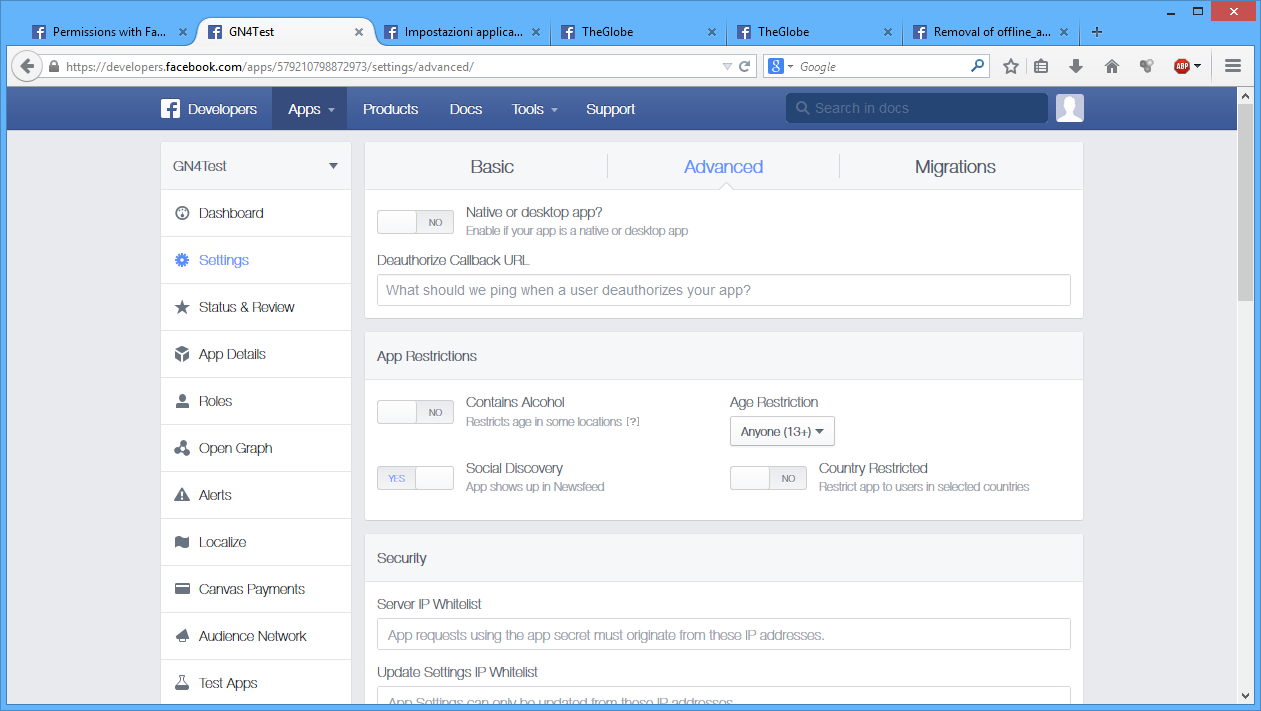Click the browser address bar URL
This screenshot has width=1261, height=711.
[270, 67]
